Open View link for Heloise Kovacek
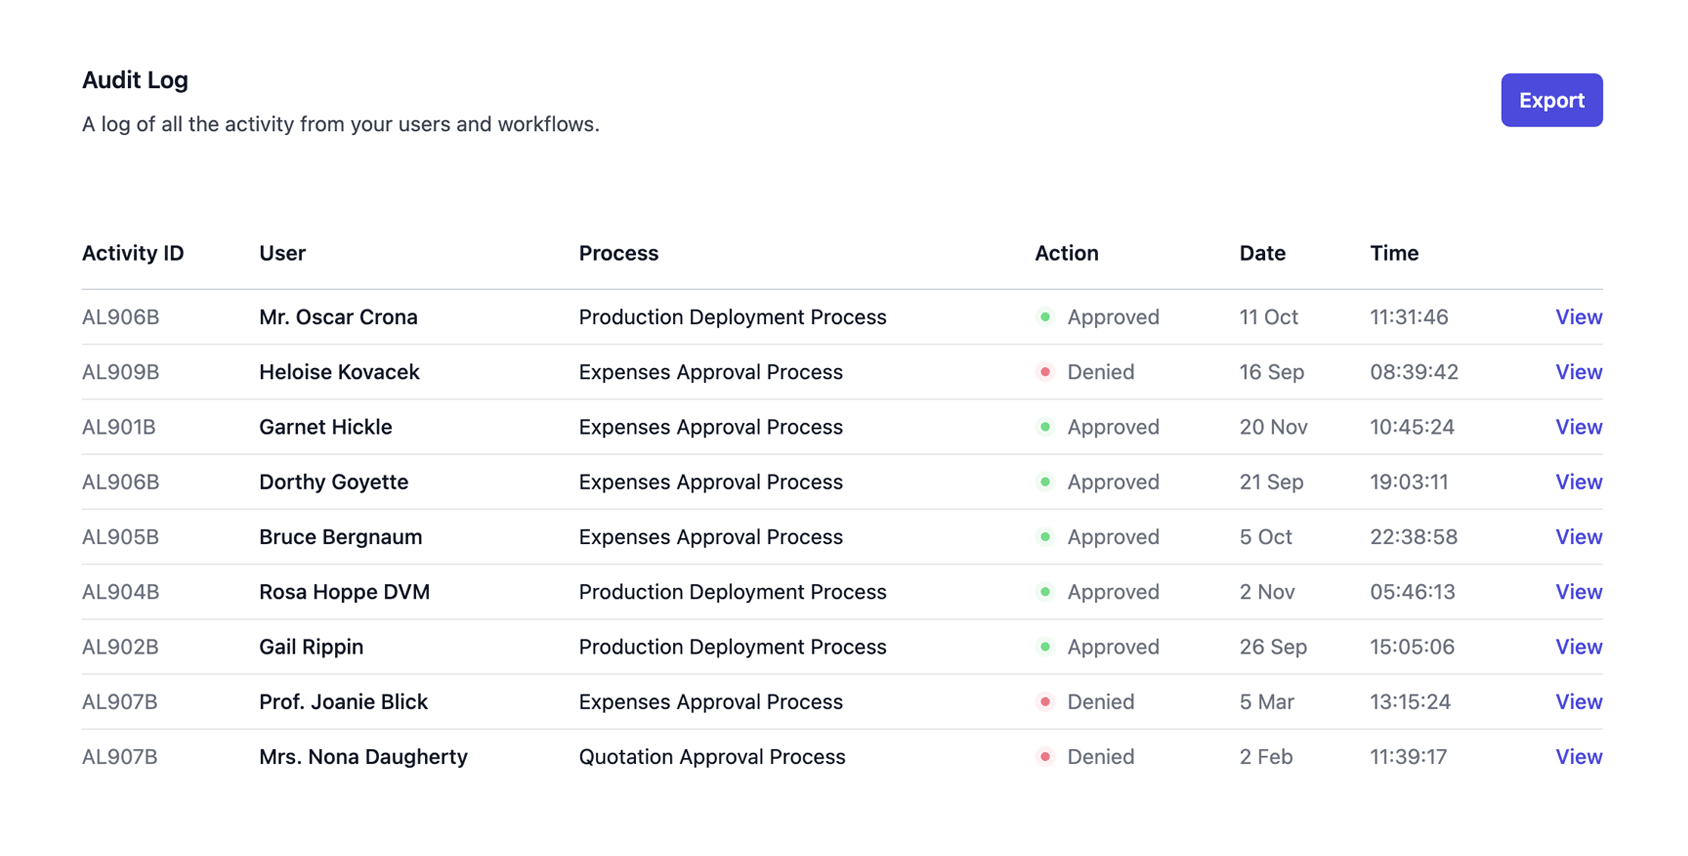The height and width of the screenshot is (856, 1688). click(x=1578, y=372)
